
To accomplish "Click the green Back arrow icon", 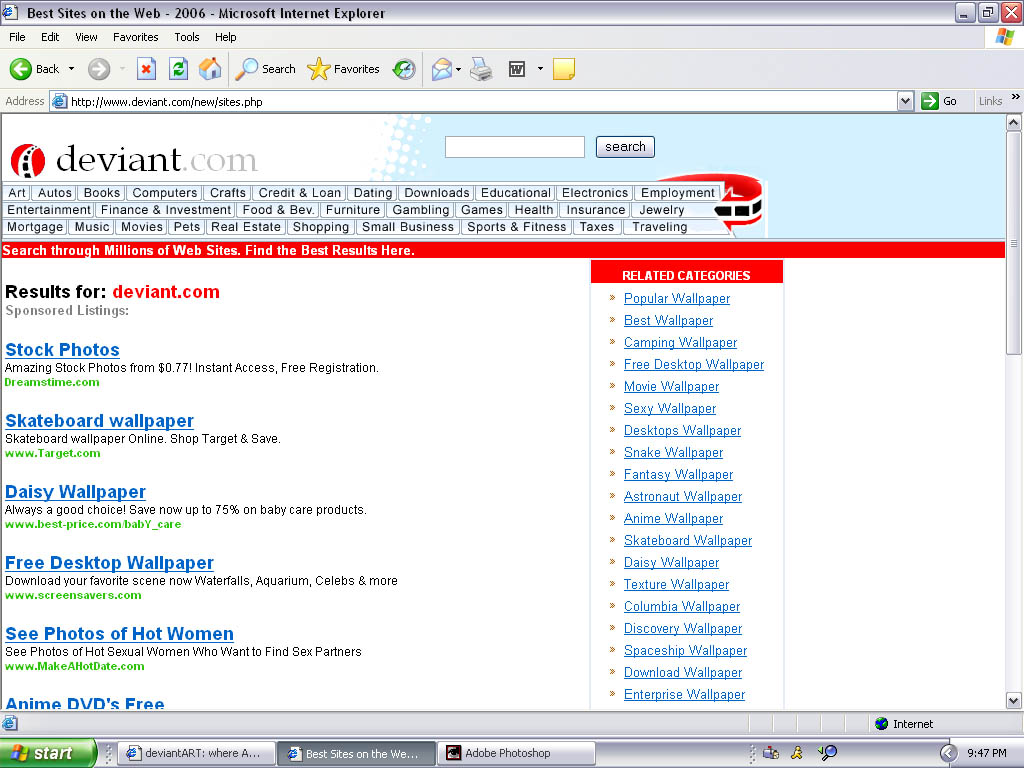I will pyautogui.click(x=21, y=69).
